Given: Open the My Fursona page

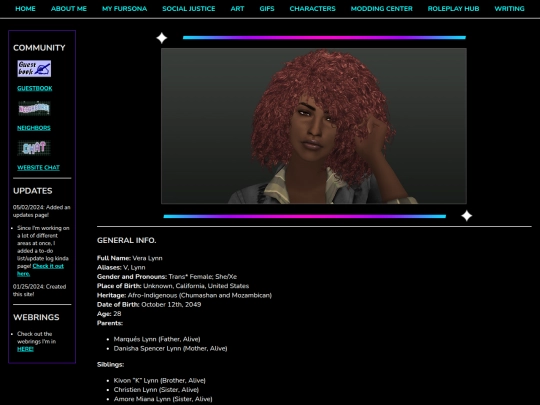Looking at the screenshot, I should tap(124, 9).
